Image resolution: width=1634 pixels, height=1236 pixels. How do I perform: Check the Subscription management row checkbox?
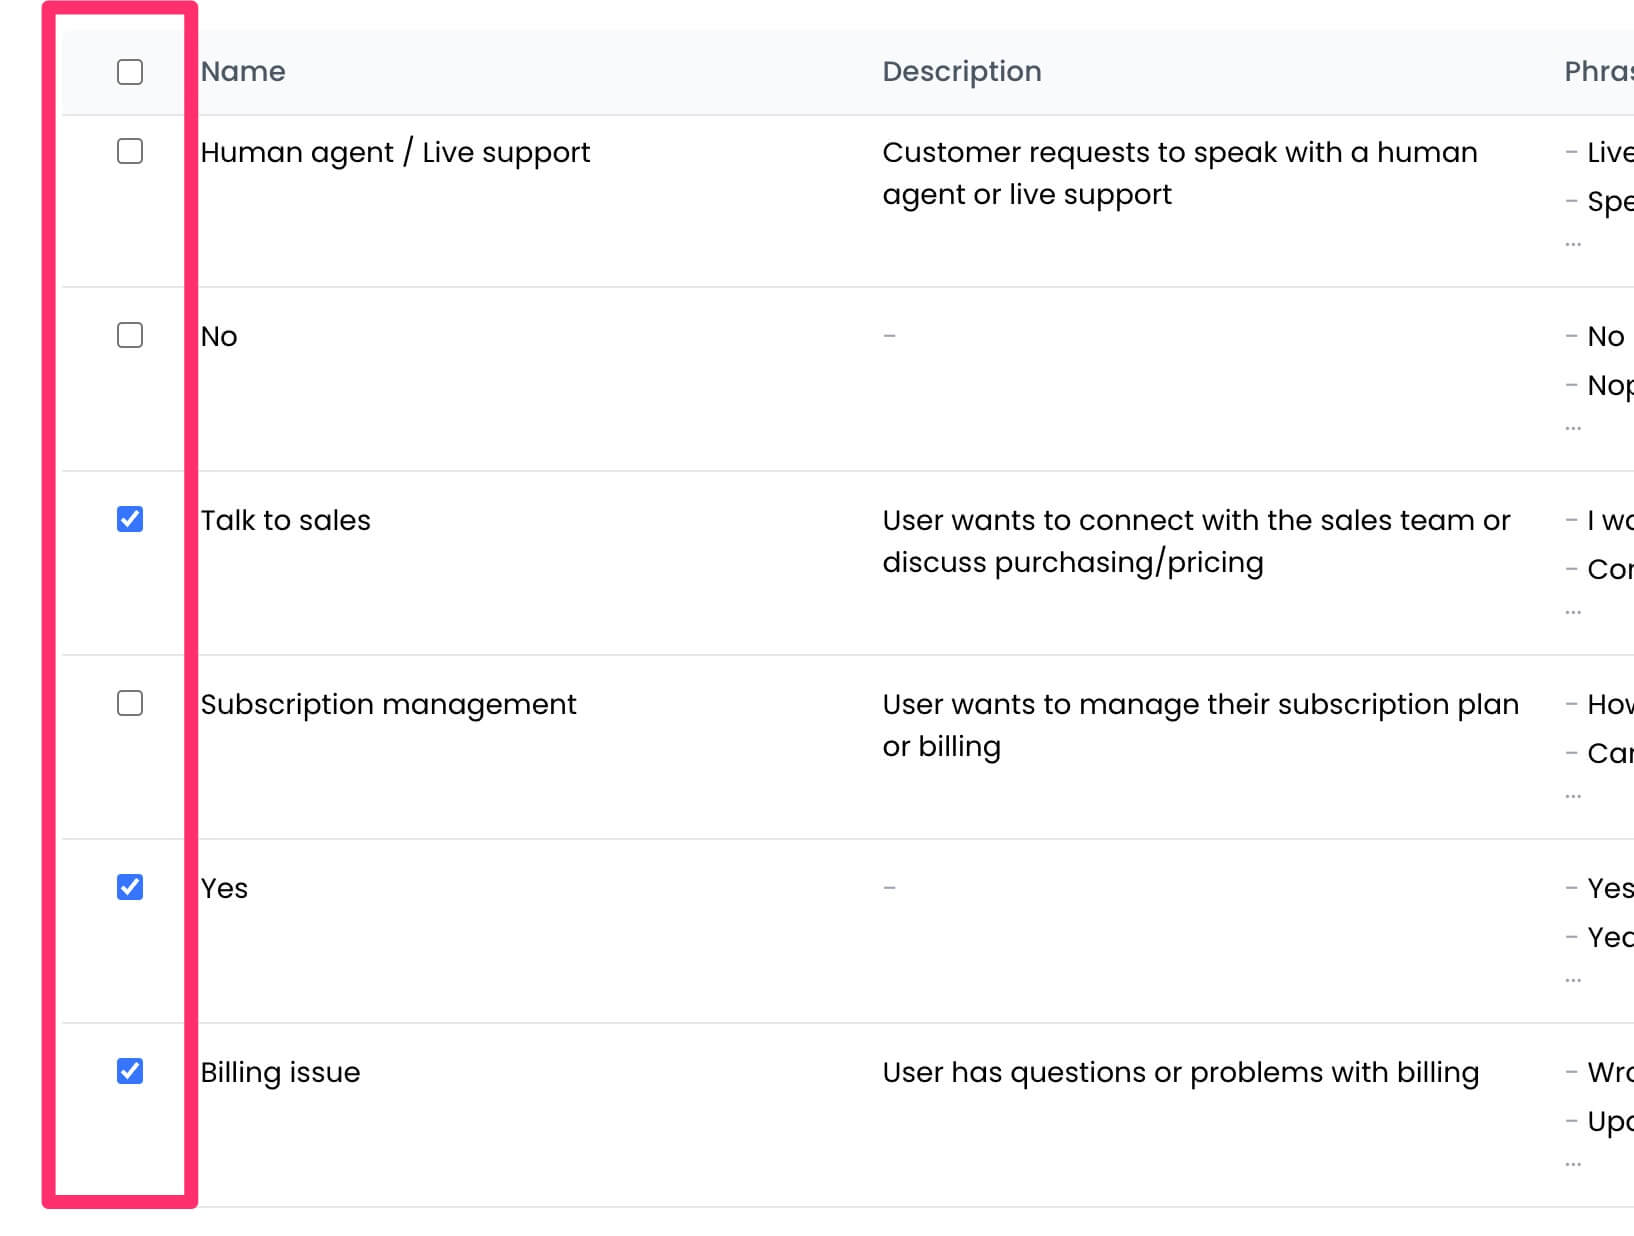pos(130,703)
